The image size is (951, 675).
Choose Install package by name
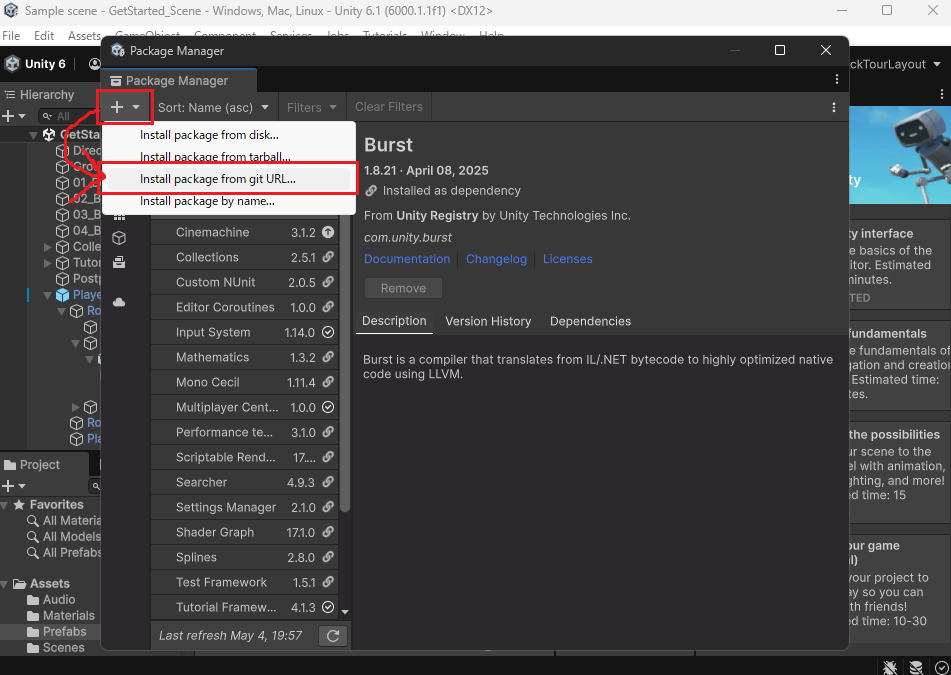click(x=207, y=201)
